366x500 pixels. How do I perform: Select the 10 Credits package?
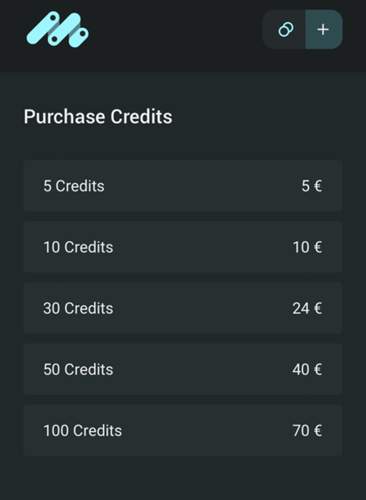pyautogui.click(x=183, y=247)
